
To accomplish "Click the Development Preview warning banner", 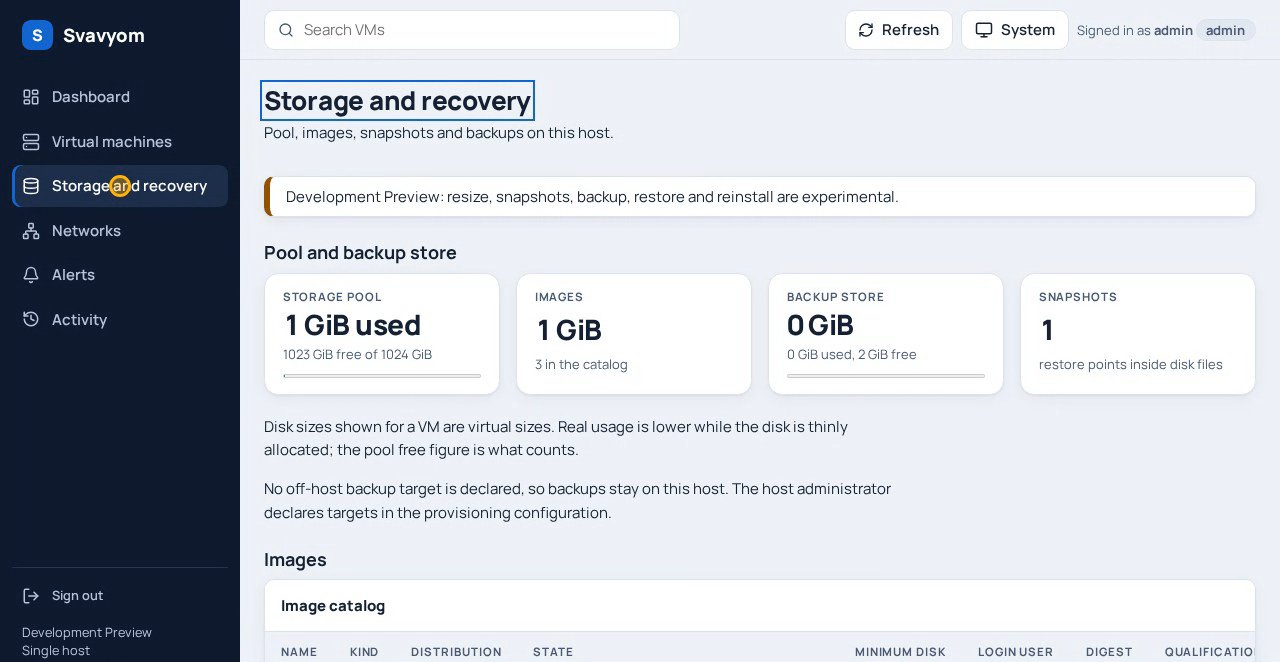I will click(x=760, y=197).
